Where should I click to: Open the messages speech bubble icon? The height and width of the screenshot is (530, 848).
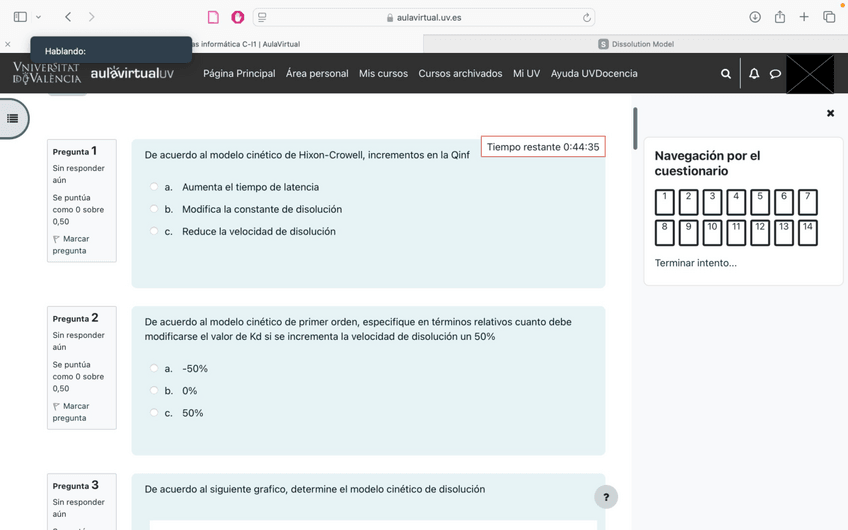click(775, 74)
